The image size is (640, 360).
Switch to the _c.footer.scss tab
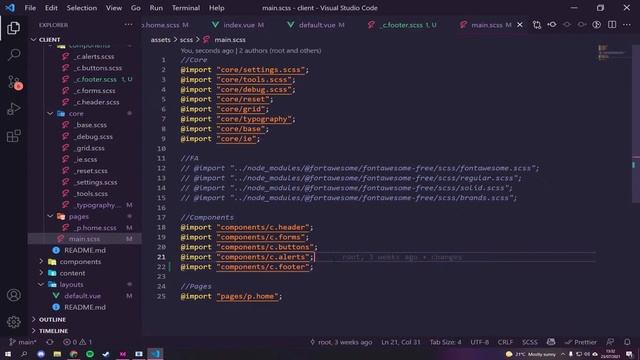click(x=403, y=25)
